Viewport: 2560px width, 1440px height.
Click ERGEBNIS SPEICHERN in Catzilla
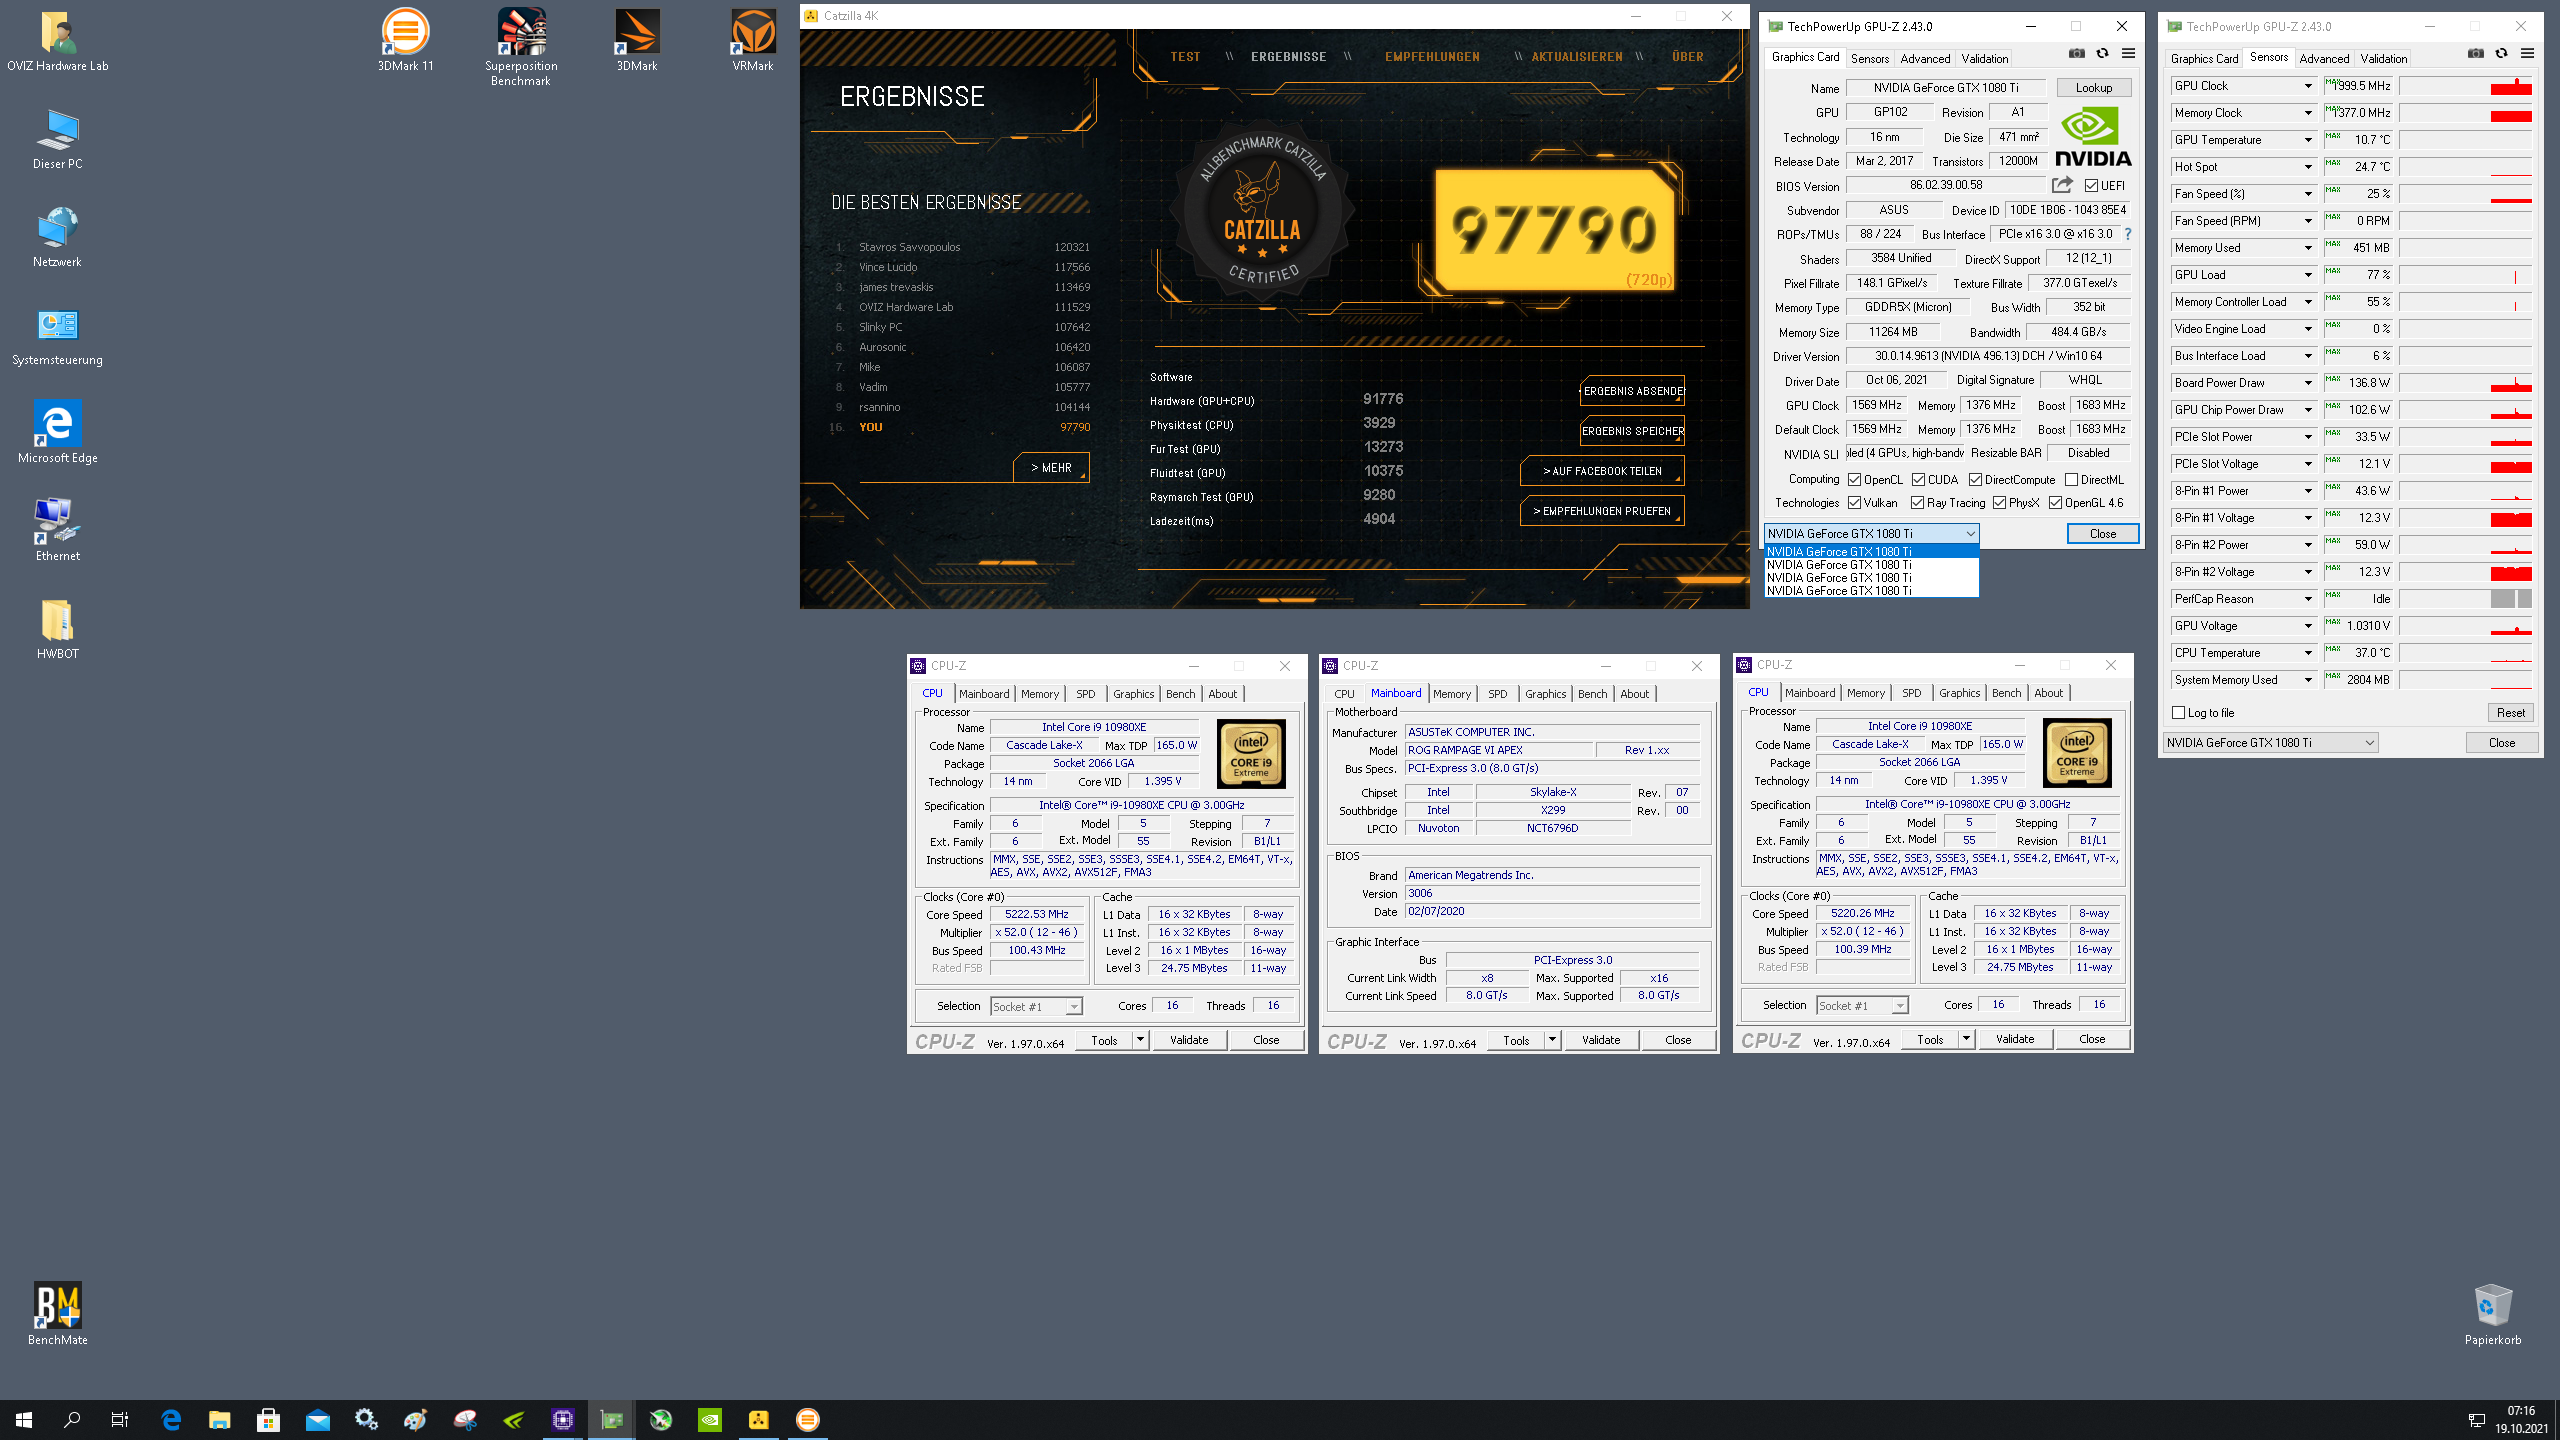pos(1632,431)
